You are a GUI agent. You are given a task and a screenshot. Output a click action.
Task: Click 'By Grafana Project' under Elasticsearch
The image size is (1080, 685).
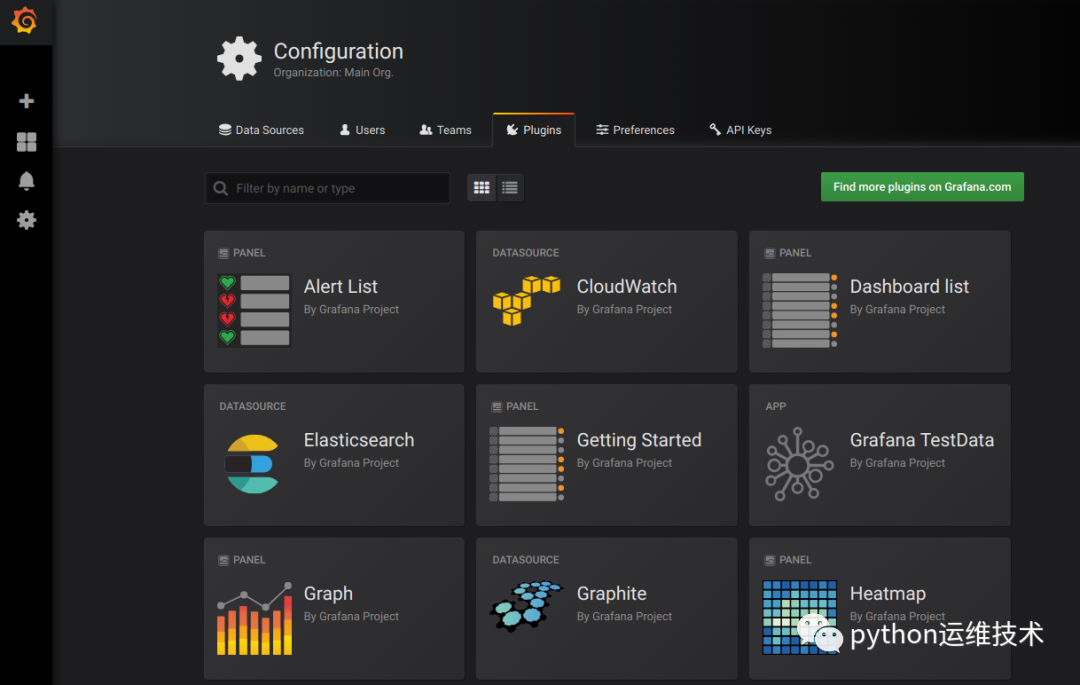coord(351,463)
